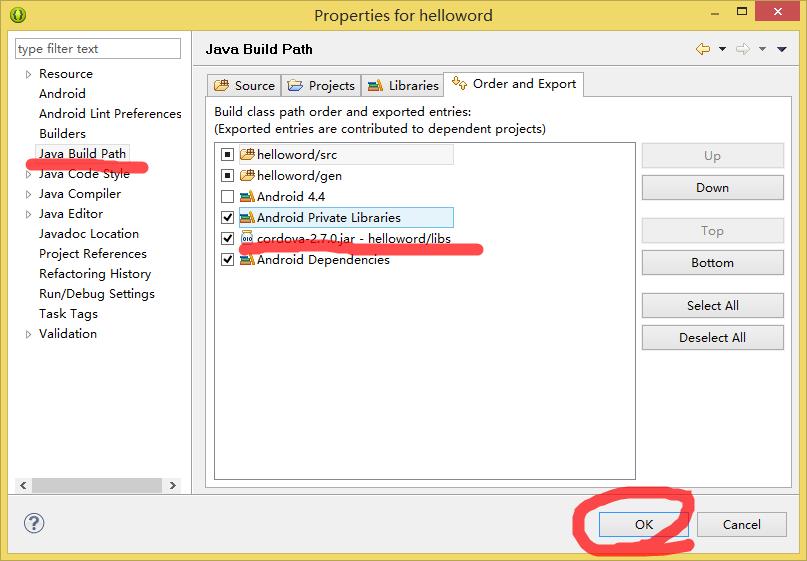807x561 pixels.
Task: Click the Android Private Libraries icon
Action: tap(248, 217)
